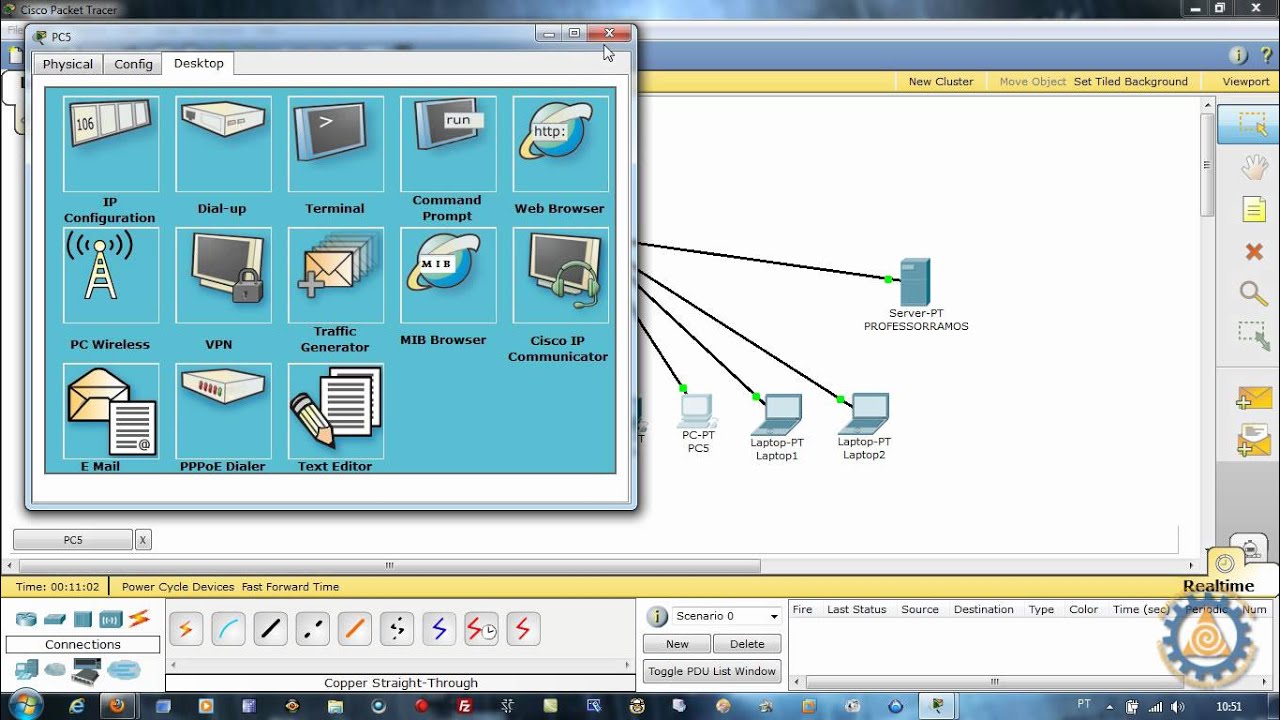Image resolution: width=1280 pixels, height=720 pixels.
Task: Select the Desktop tab
Action: [x=199, y=63]
